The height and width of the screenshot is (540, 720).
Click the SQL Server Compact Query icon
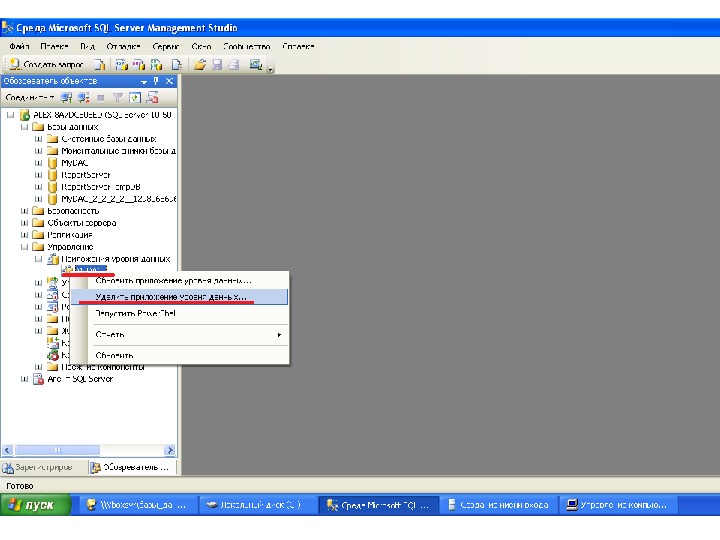click(x=177, y=65)
